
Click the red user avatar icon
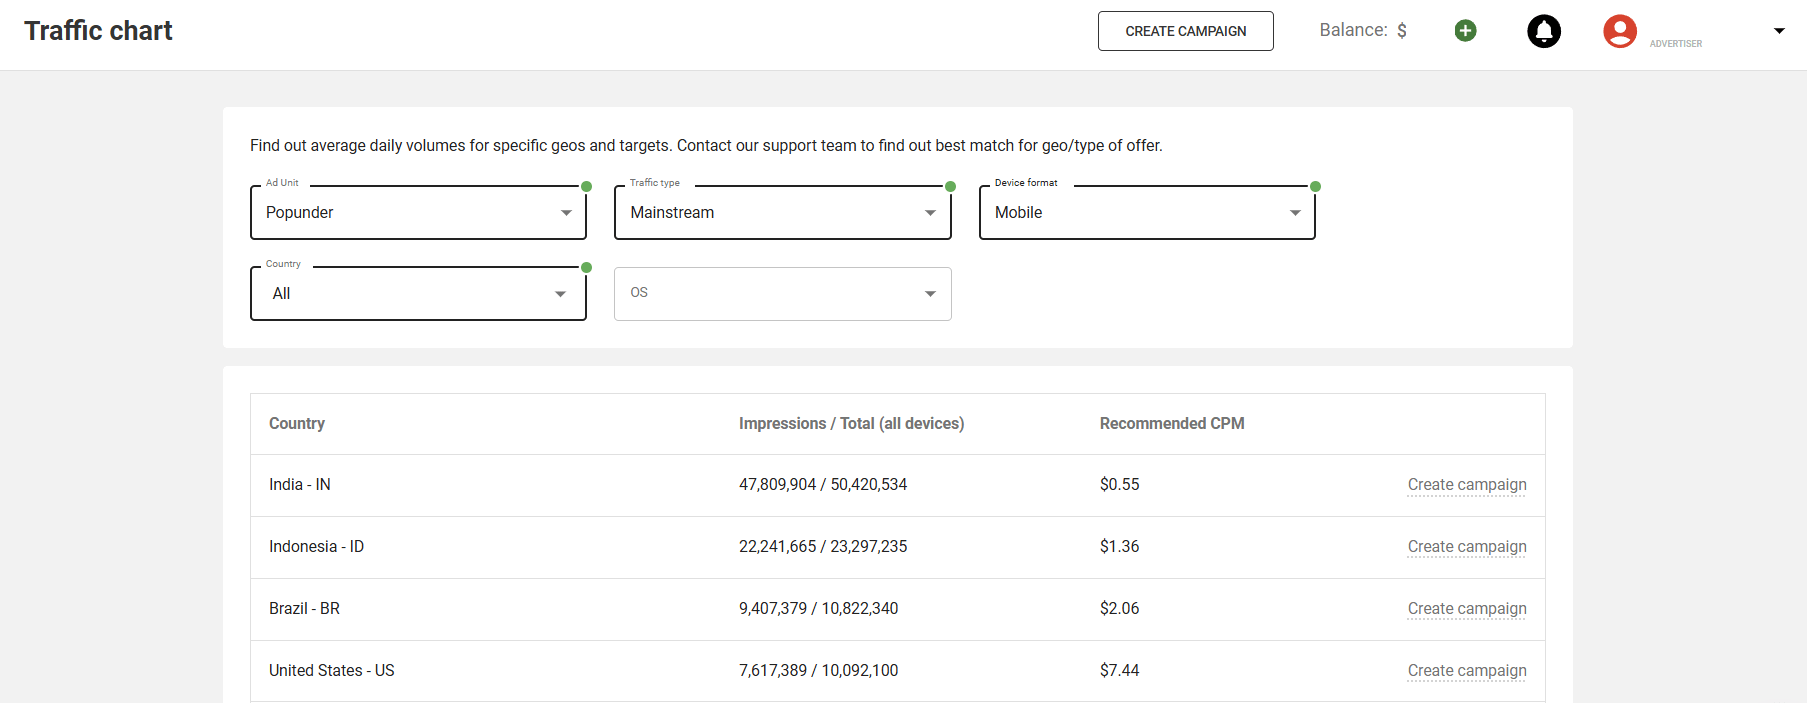click(x=1619, y=31)
